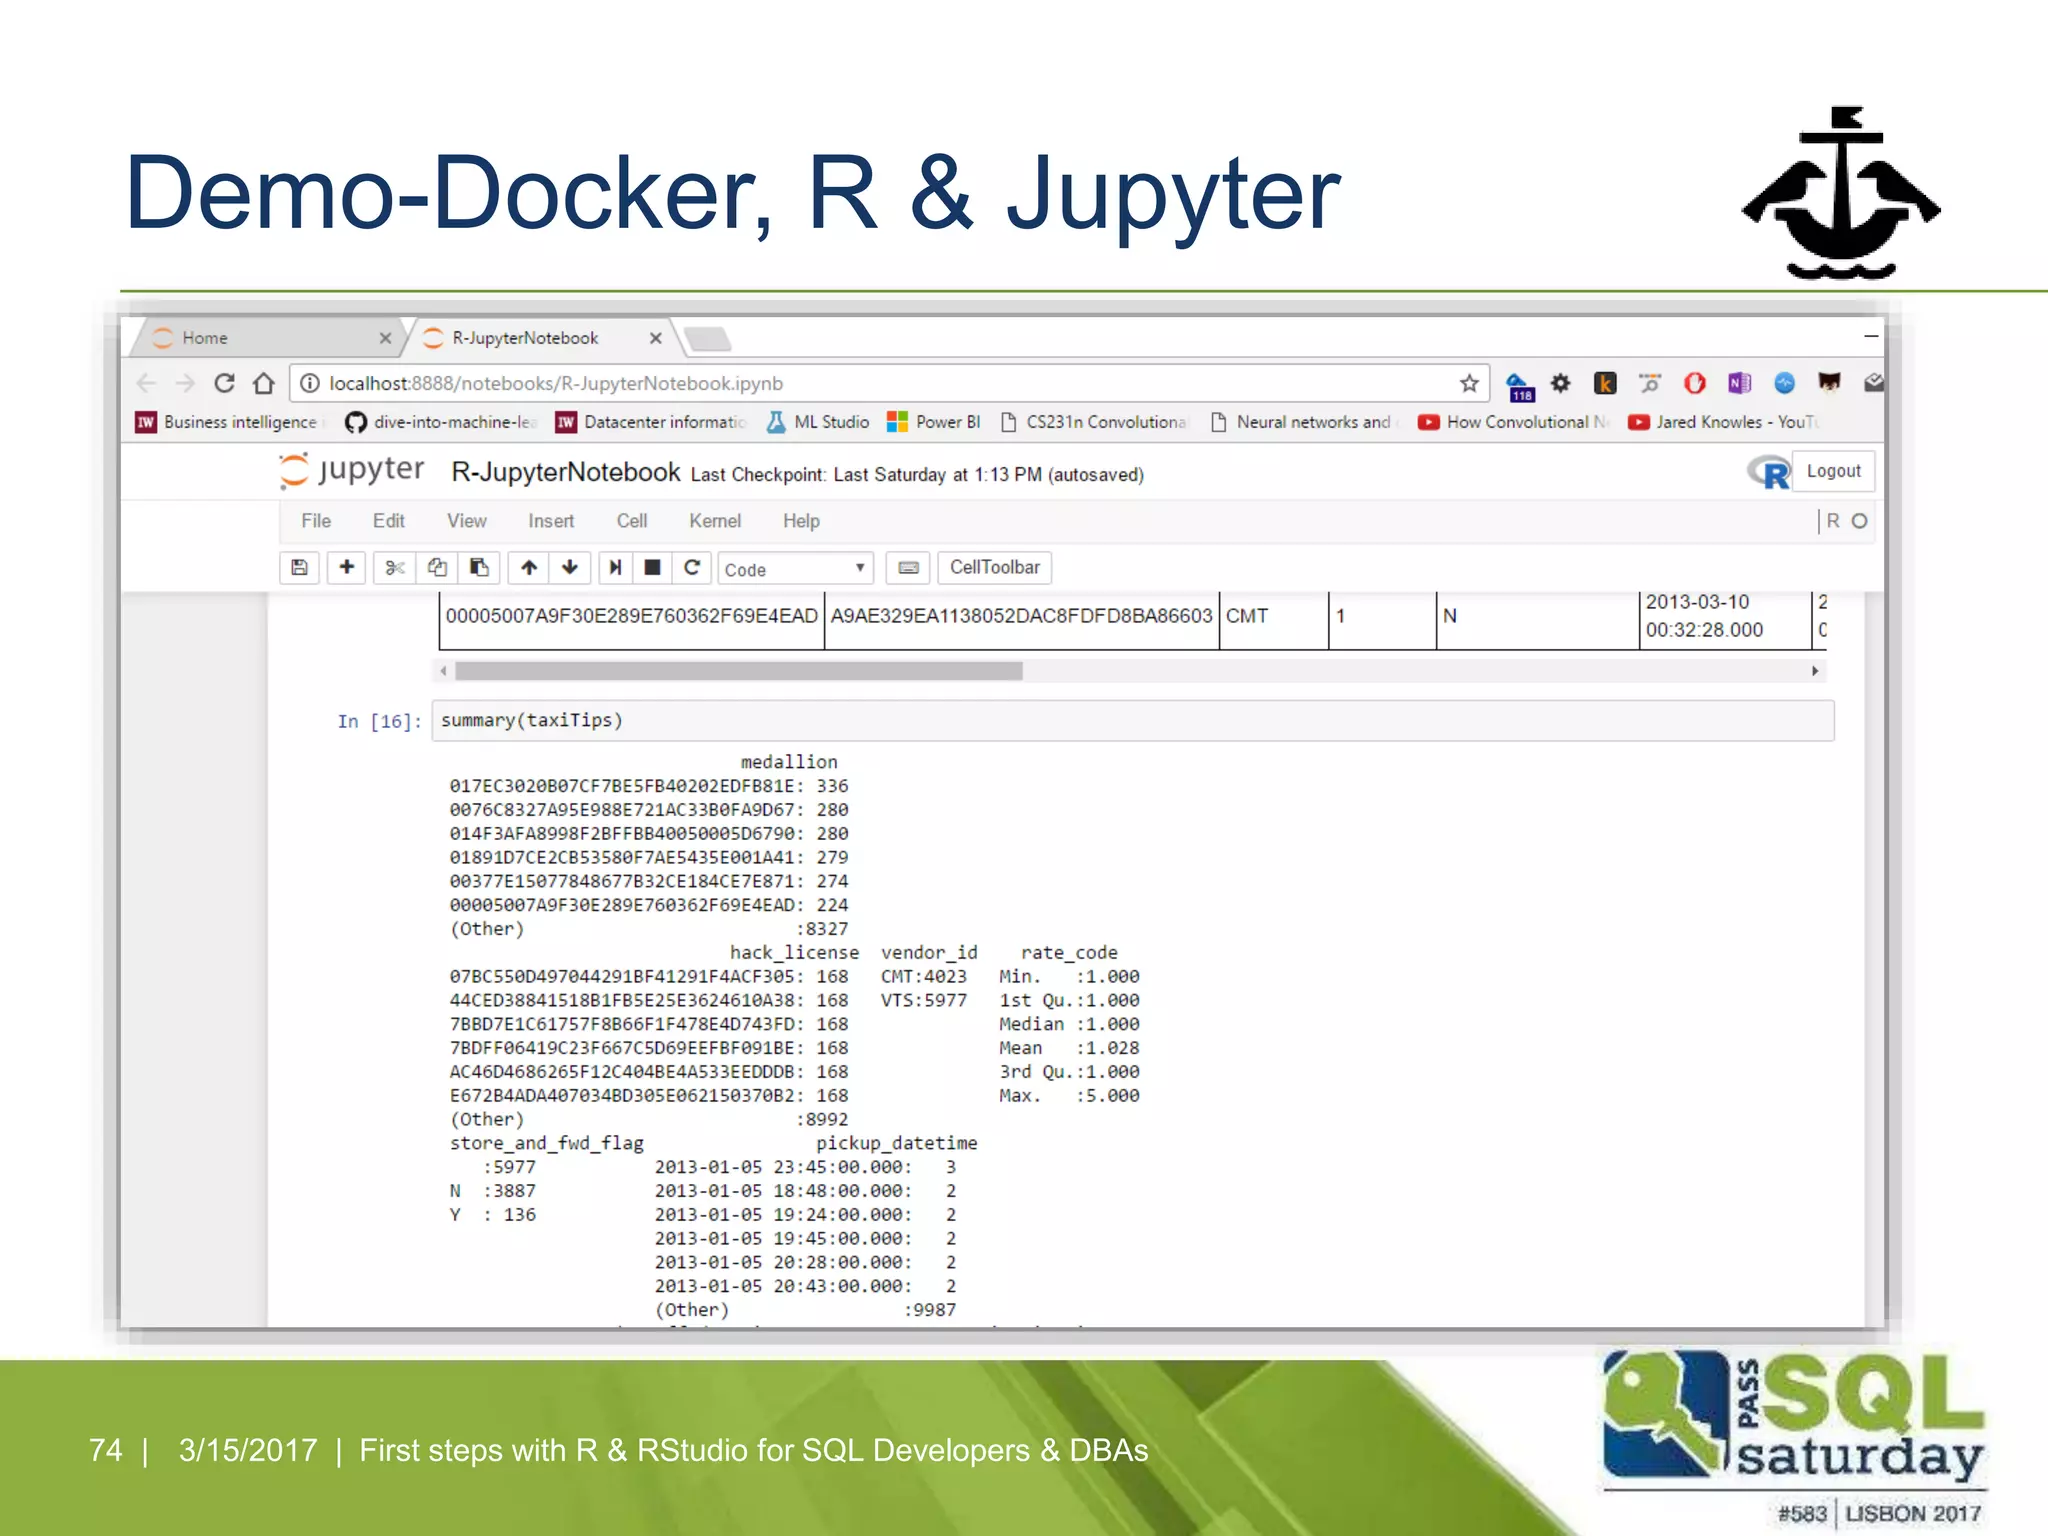Copy selected cells icon
The width and height of the screenshot is (2048, 1536).
click(x=437, y=568)
